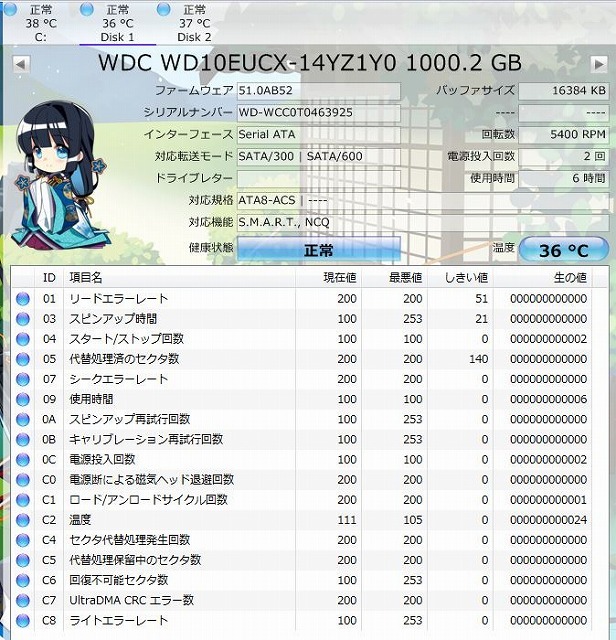This screenshot has height=640, width=616.
Task: Click status orb for ID C2 row
Action: pyautogui.click(x=23, y=520)
